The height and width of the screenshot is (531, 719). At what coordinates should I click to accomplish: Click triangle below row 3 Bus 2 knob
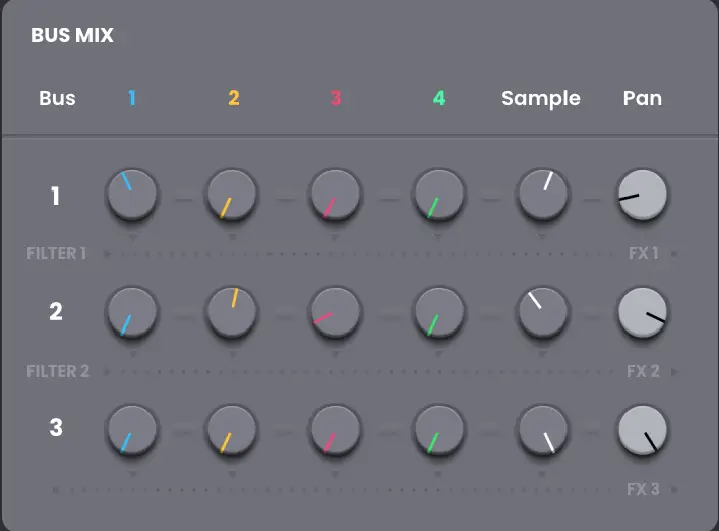tap(232, 474)
